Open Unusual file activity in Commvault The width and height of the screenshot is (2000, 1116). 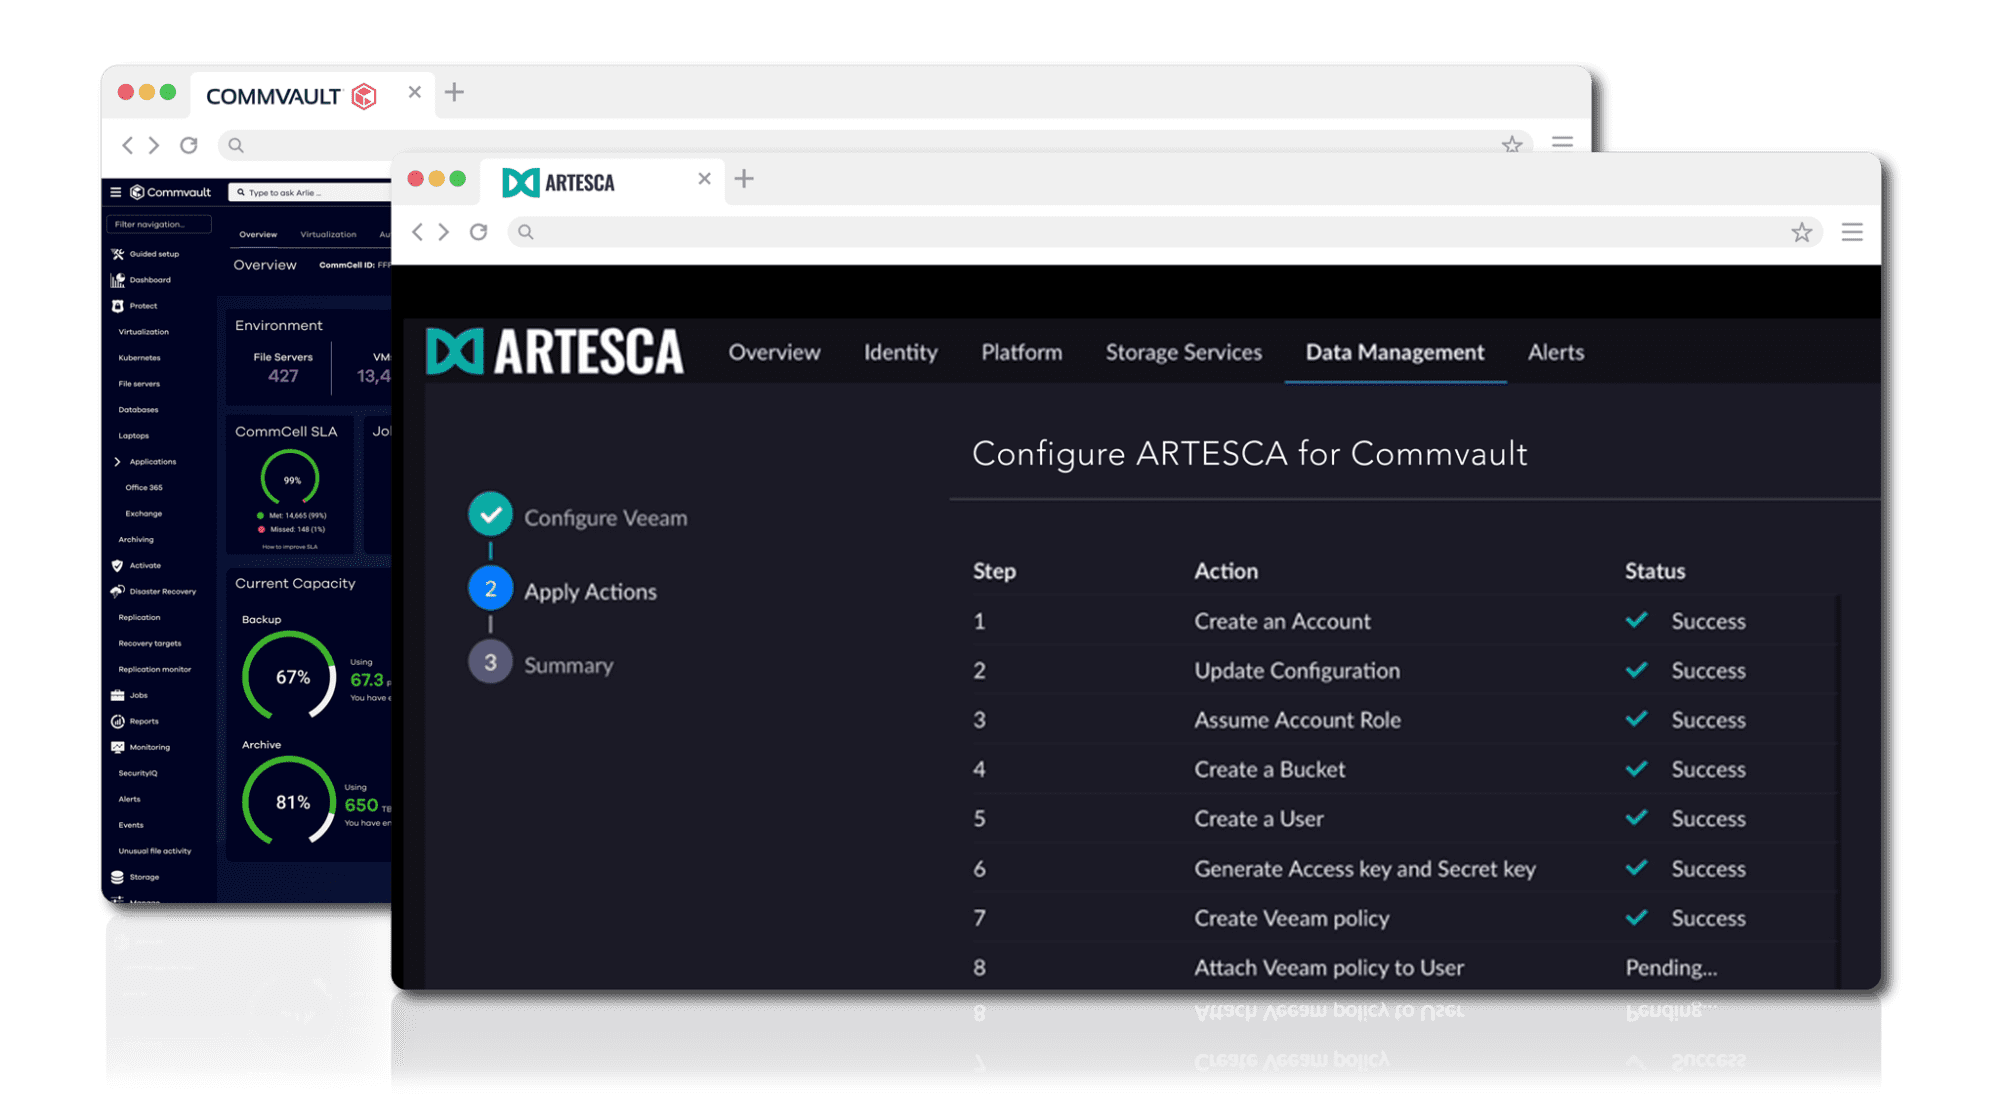155,851
